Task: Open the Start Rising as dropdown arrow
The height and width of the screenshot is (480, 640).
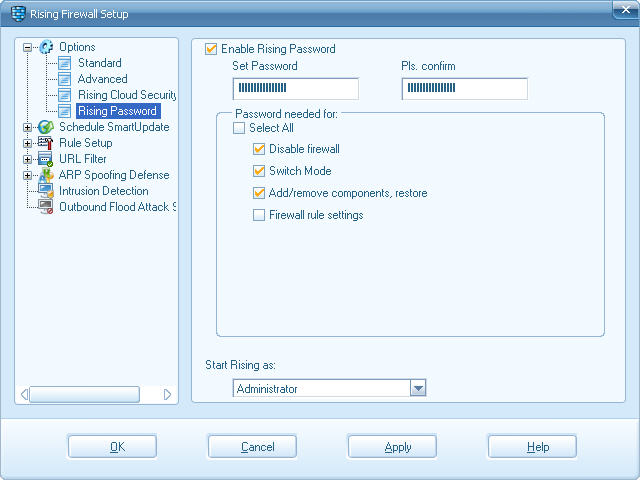Action: (x=418, y=388)
